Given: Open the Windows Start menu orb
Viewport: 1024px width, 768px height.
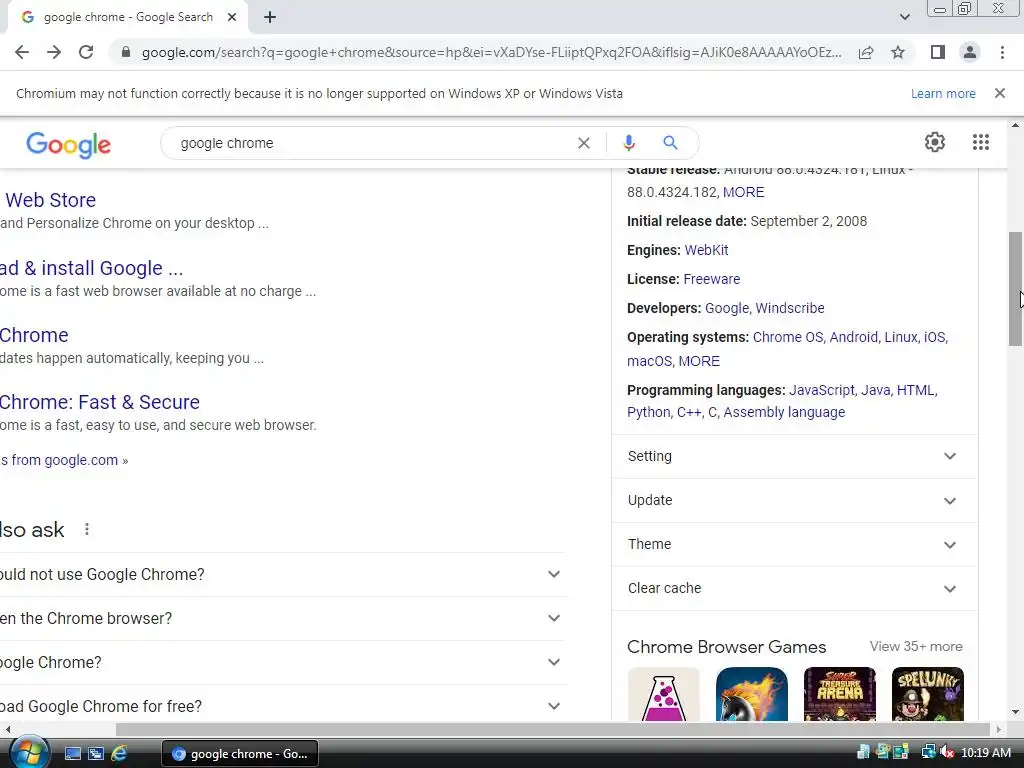Looking at the screenshot, I should 29,754.
